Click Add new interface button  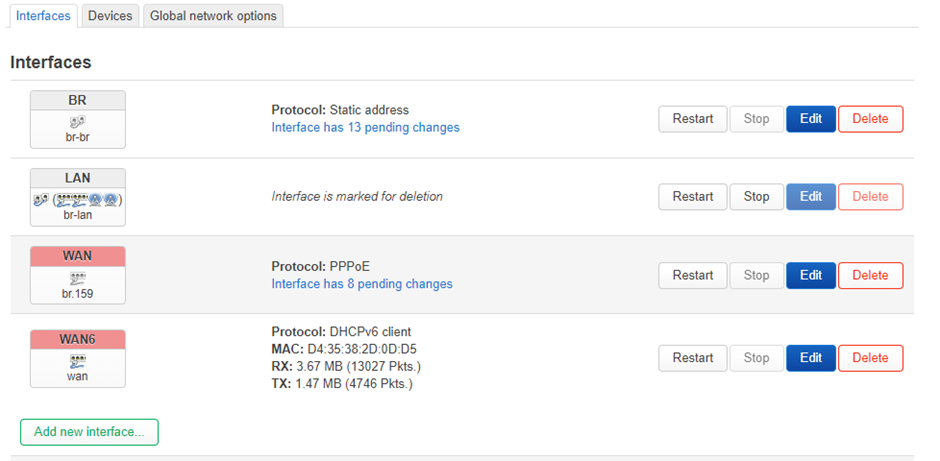coord(89,432)
